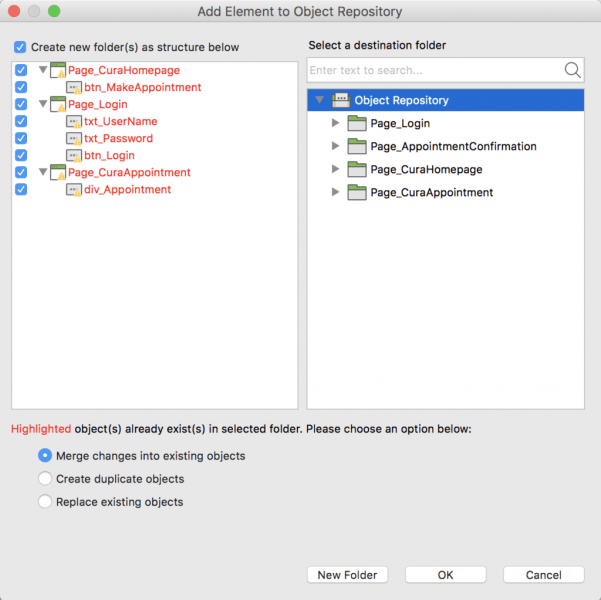This screenshot has height=600, width=601.
Task: Click the New Folder button
Action: (347, 575)
